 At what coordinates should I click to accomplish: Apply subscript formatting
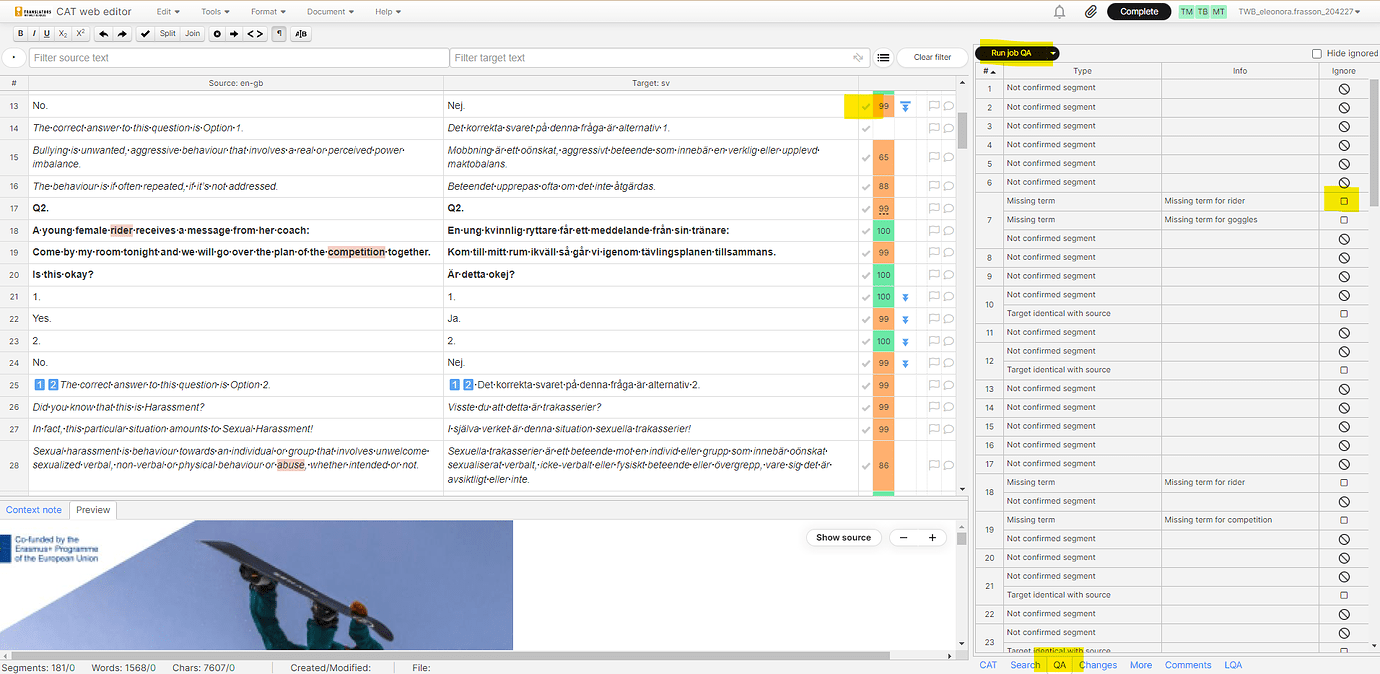point(63,34)
